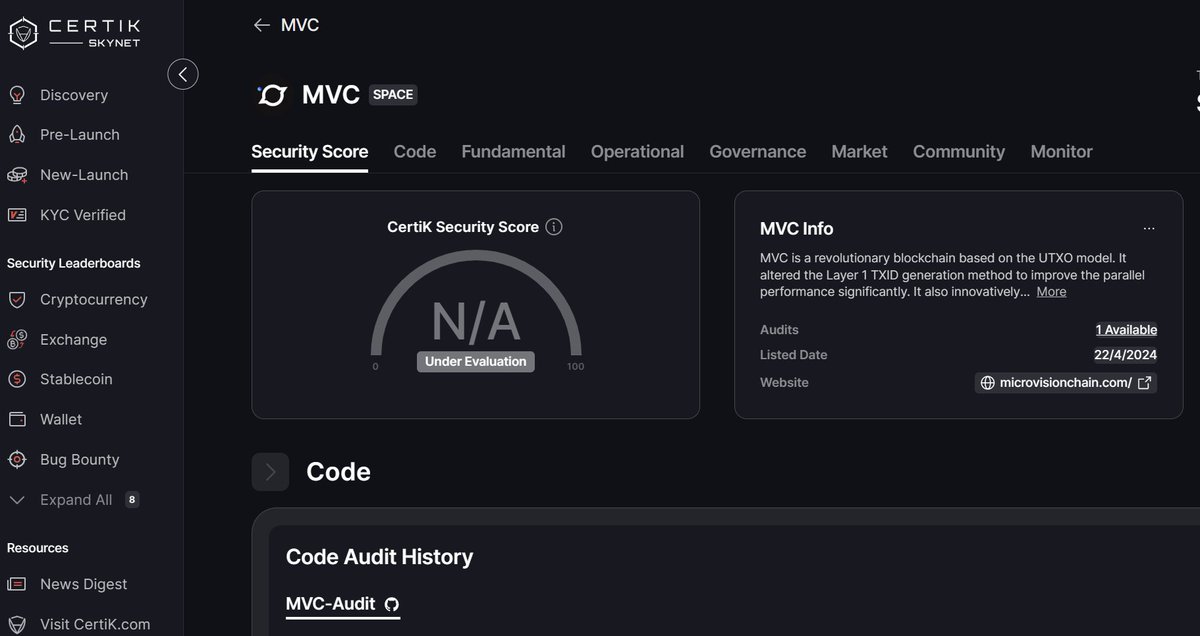This screenshot has width=1200, height=636.
Task: Open the Security Score tab
Action: (x=310, y=152)
